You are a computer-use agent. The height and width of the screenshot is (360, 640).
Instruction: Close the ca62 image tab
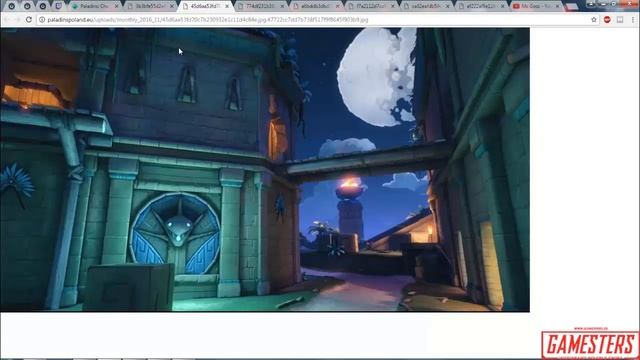[448, 7]
